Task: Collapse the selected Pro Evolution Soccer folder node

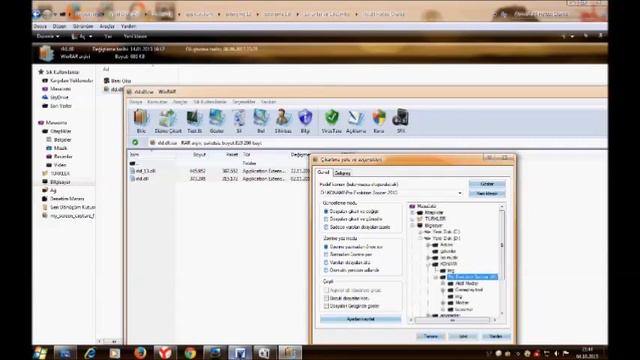Action: 436,277
